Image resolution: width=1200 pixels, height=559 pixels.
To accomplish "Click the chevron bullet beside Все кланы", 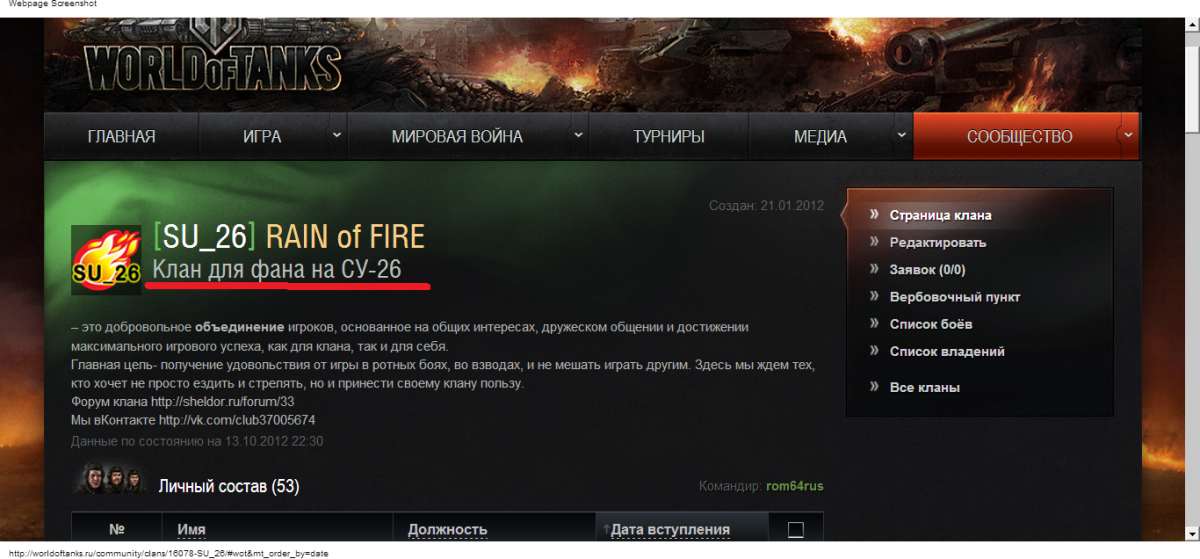I will [x=874, y=387].
